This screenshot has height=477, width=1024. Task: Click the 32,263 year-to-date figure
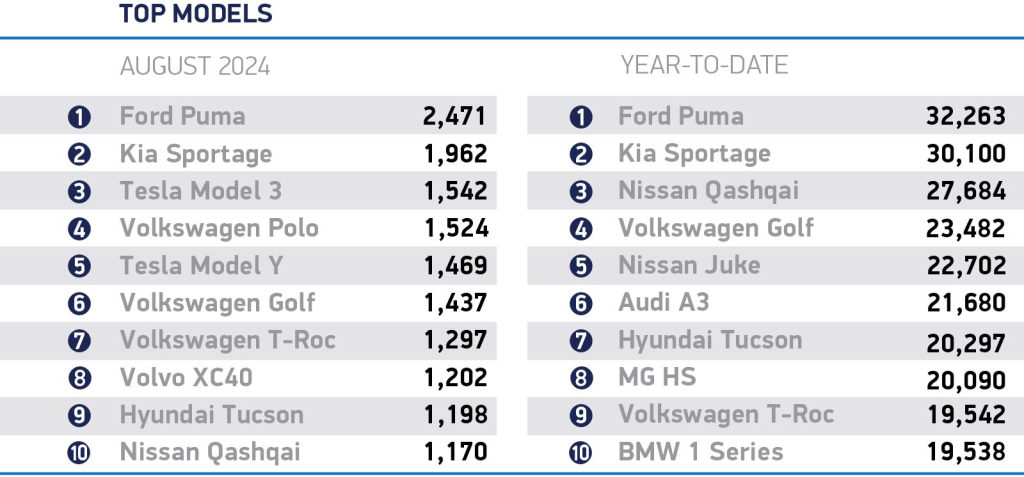965,117
